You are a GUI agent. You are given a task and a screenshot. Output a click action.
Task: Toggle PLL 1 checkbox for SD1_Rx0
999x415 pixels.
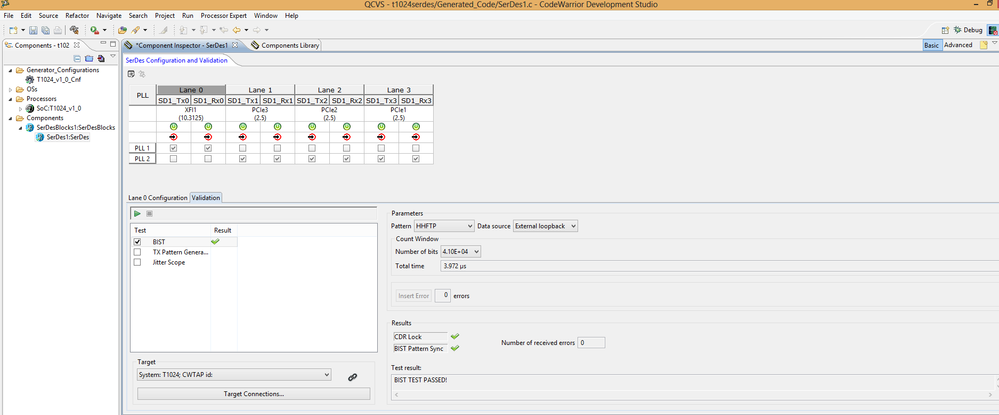pos(208,148)
